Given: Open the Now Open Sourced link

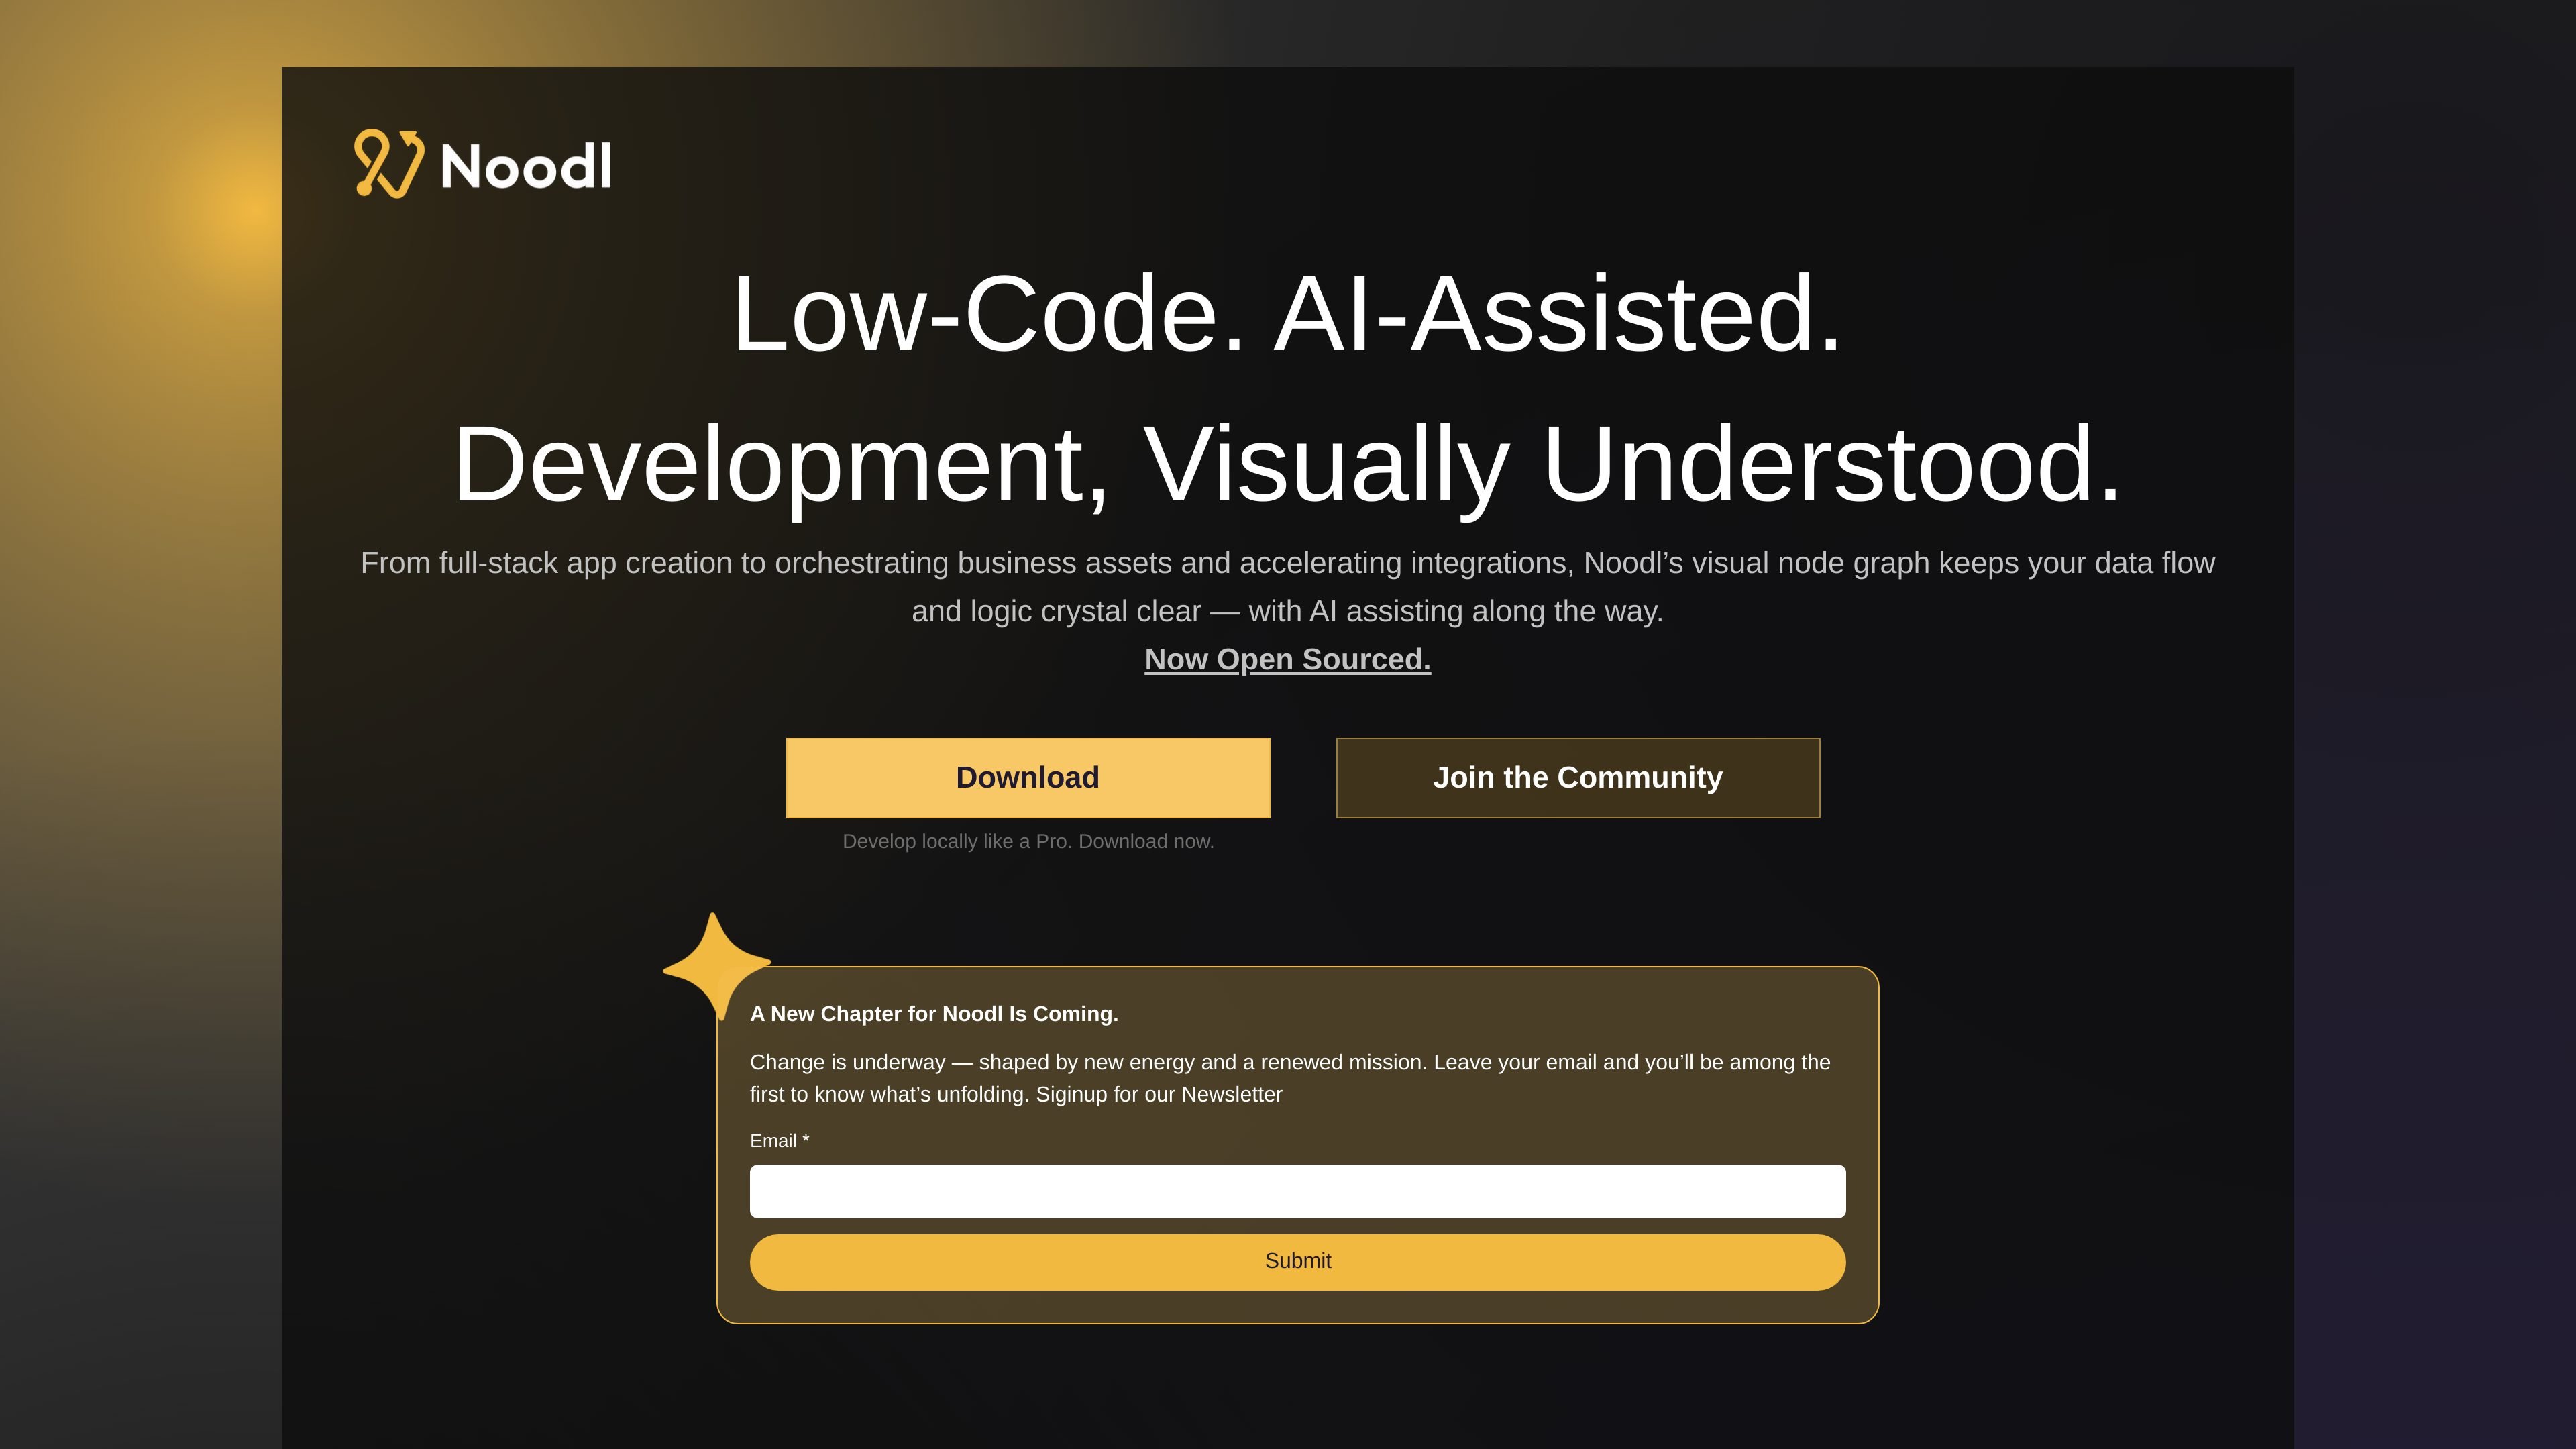Looking at the screenshot, I should coord(1287,660).
